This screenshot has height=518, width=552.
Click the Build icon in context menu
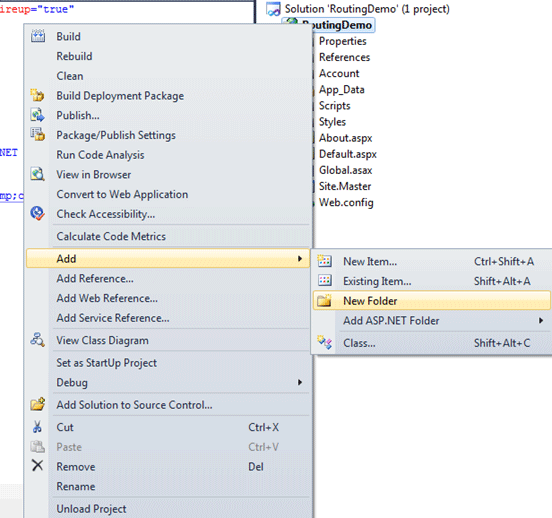[x=38, y=36]
